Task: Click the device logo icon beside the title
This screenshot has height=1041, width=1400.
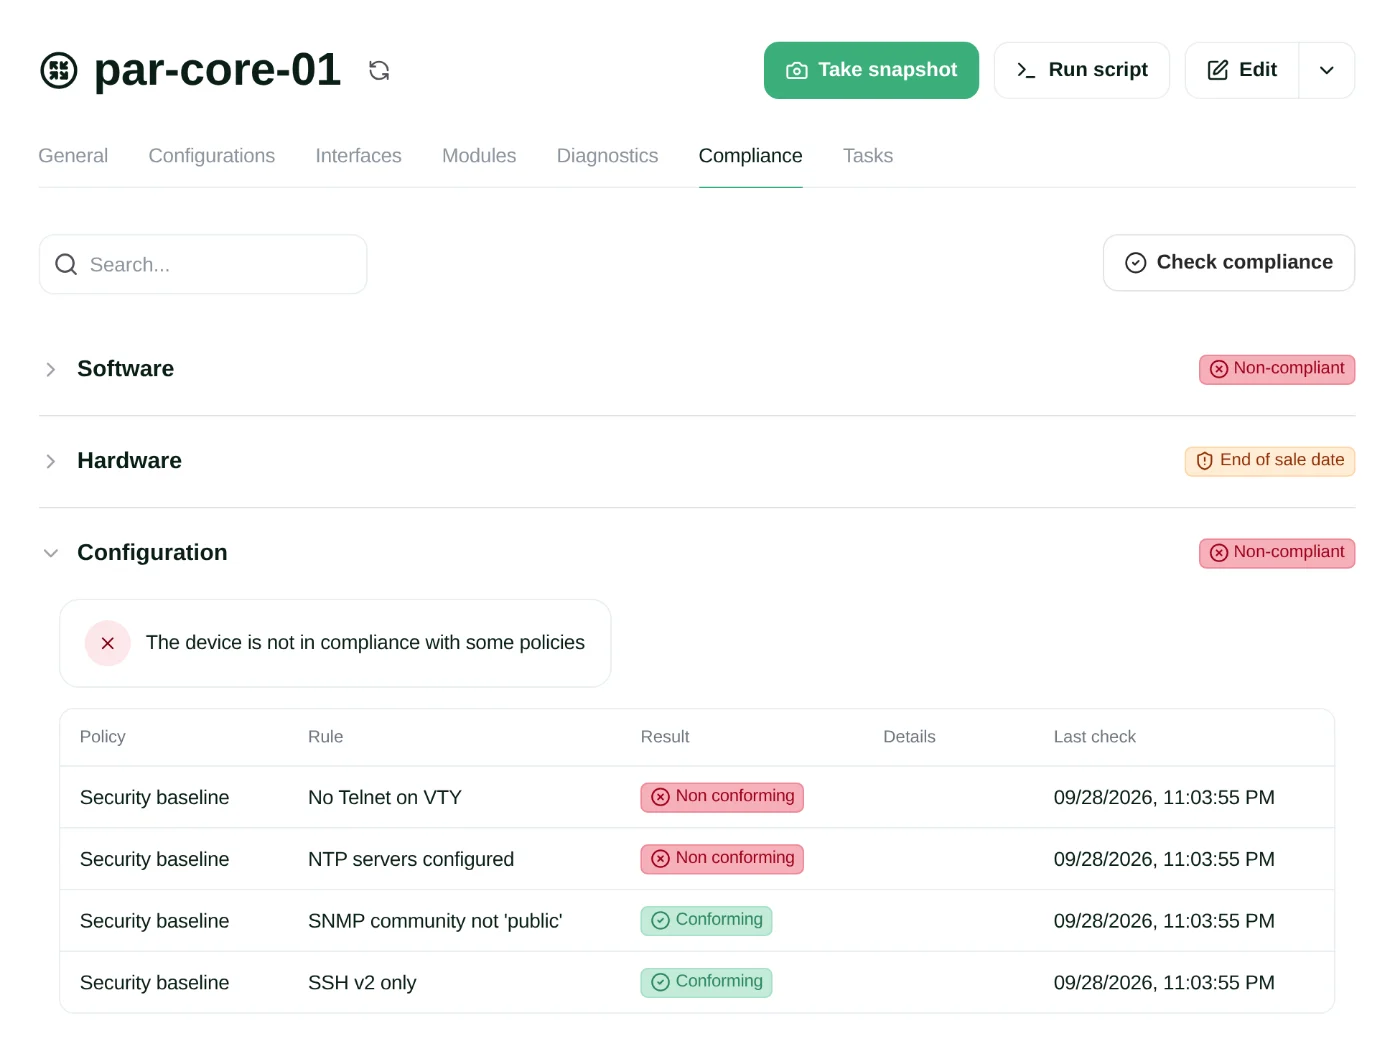Action: [59, 70]
